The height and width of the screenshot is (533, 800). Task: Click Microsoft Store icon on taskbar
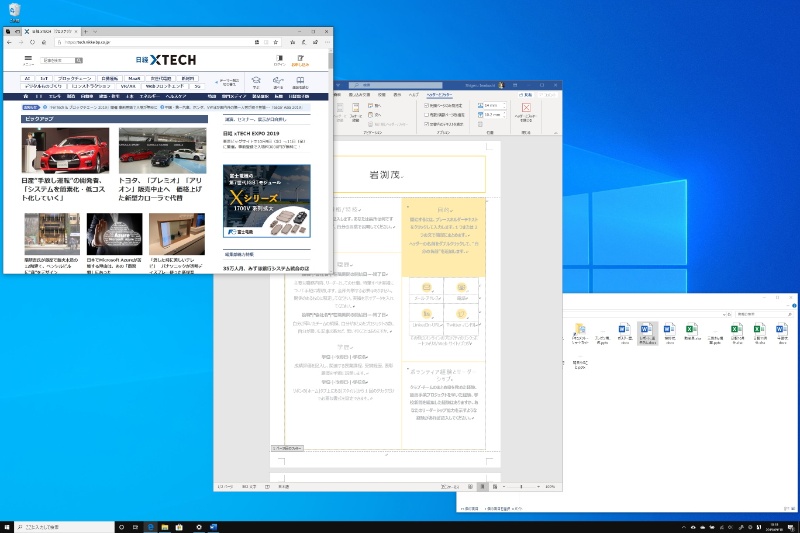(x=179, y=527)
